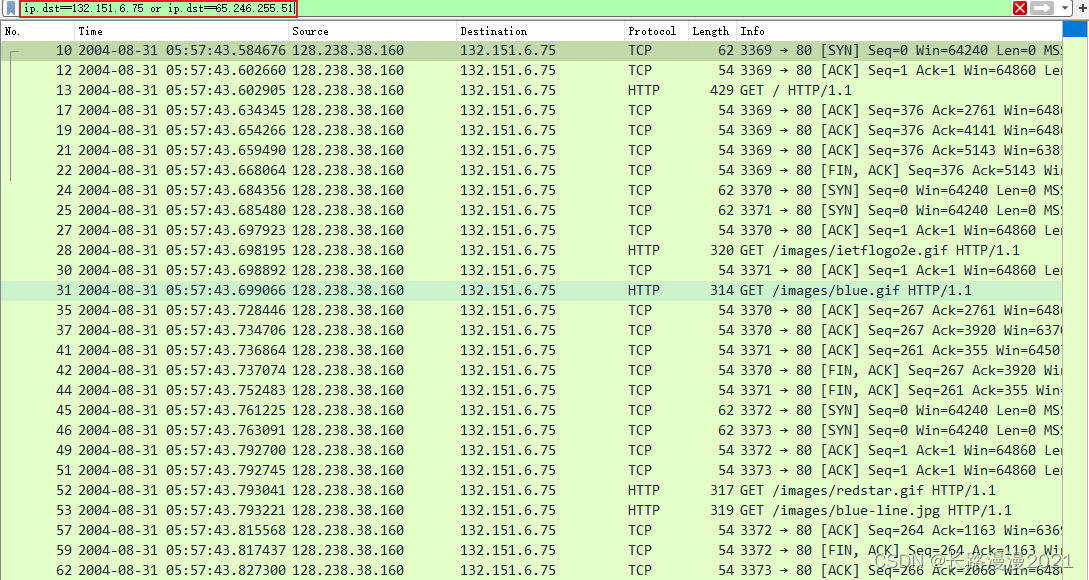The image size is (1089, 580).
Task: Select packet 27 row
Action: 531,231
